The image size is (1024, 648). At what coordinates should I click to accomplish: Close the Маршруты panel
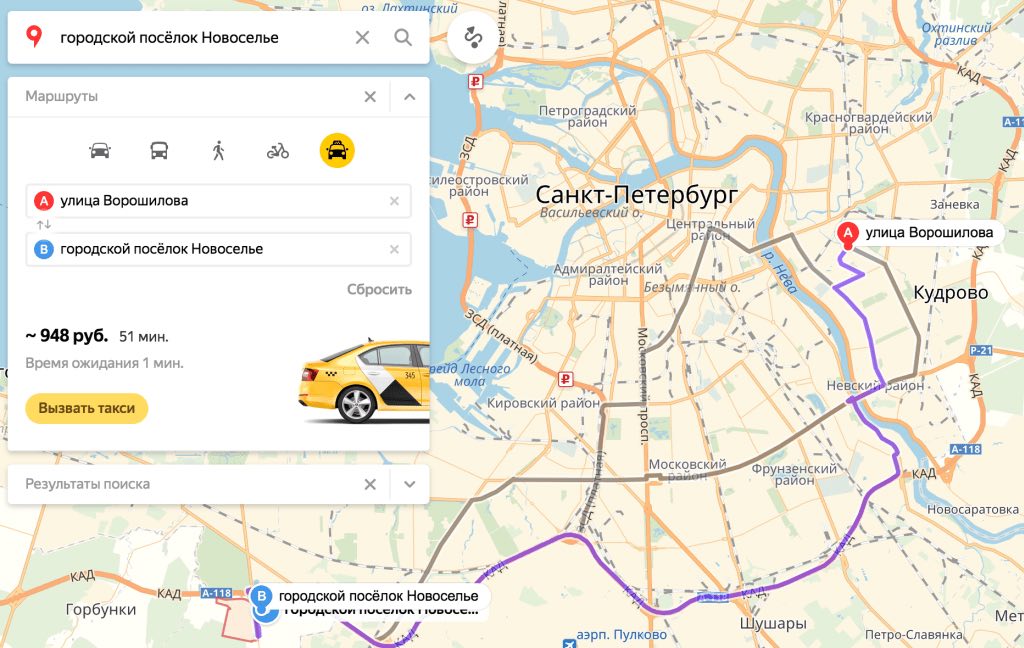point(370,97)
